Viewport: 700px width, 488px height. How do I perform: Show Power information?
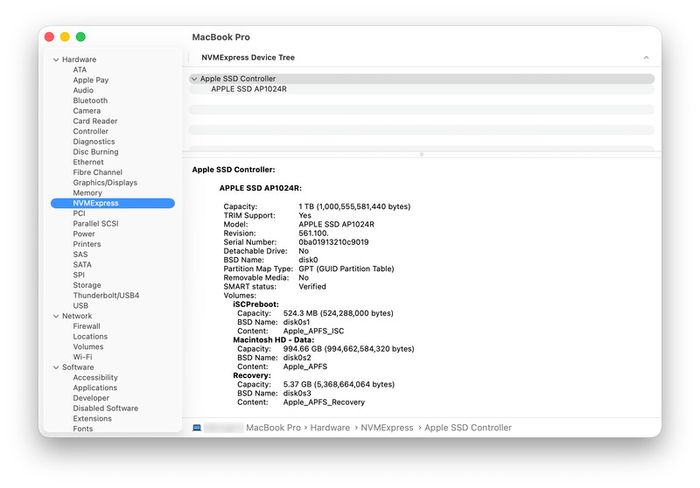pyautogui.click(x=84, y=234)
